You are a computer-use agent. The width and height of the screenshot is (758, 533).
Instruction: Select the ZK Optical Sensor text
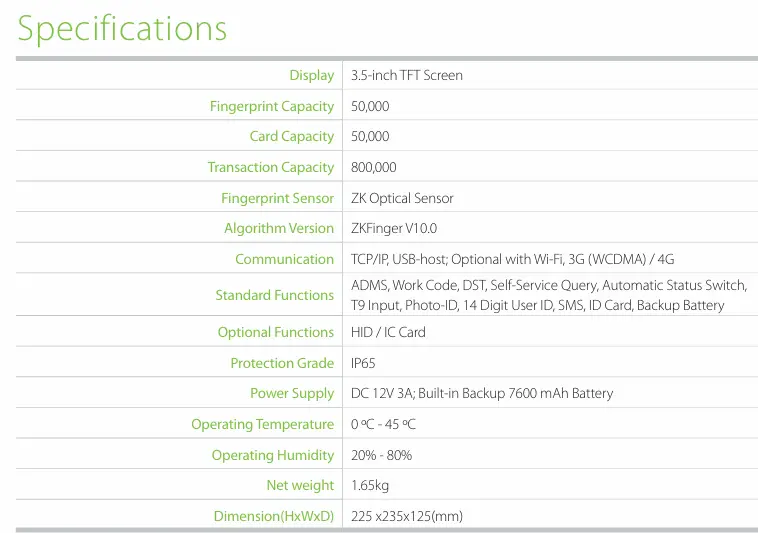[402, 198]
